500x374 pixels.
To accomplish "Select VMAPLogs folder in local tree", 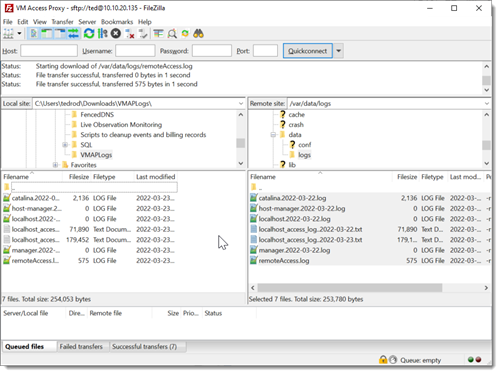I will click(x=96, y=155).
